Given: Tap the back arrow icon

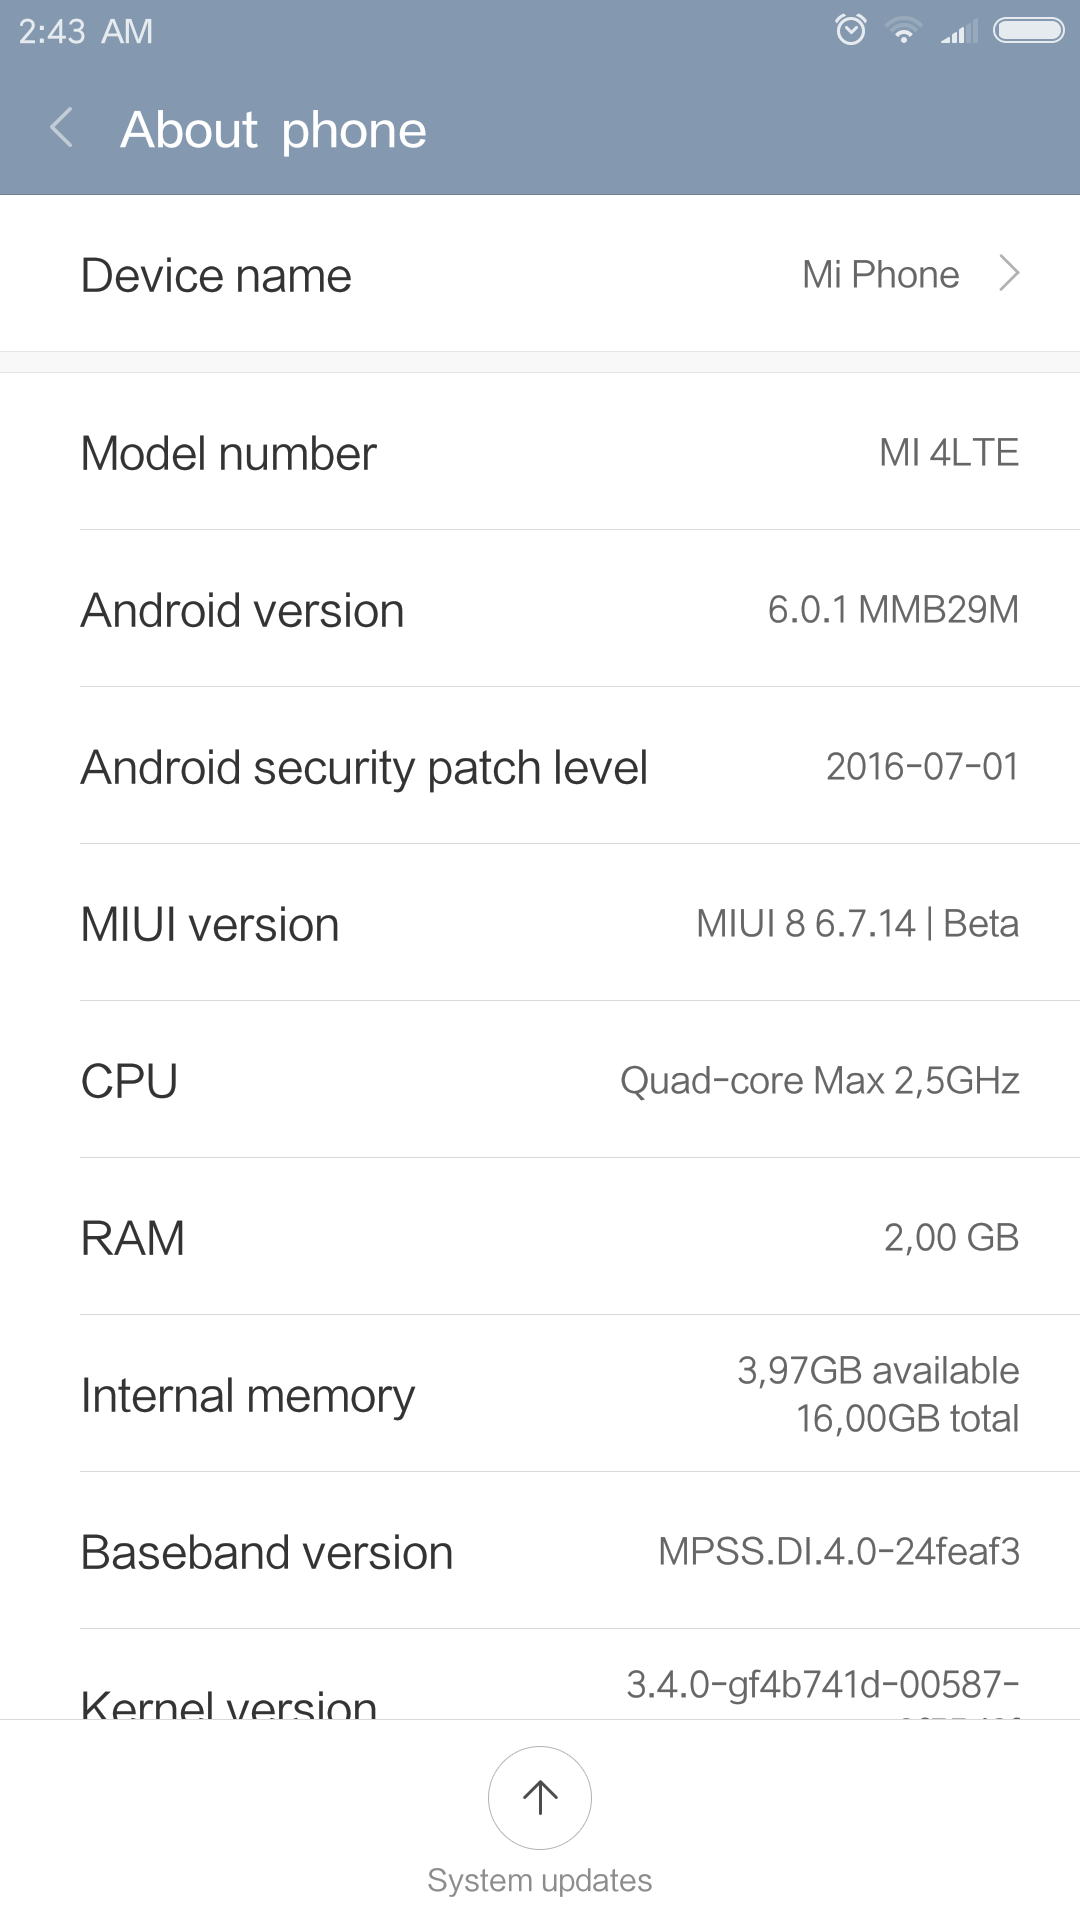Looking at the screenshot, I should (x=62, y=129).
